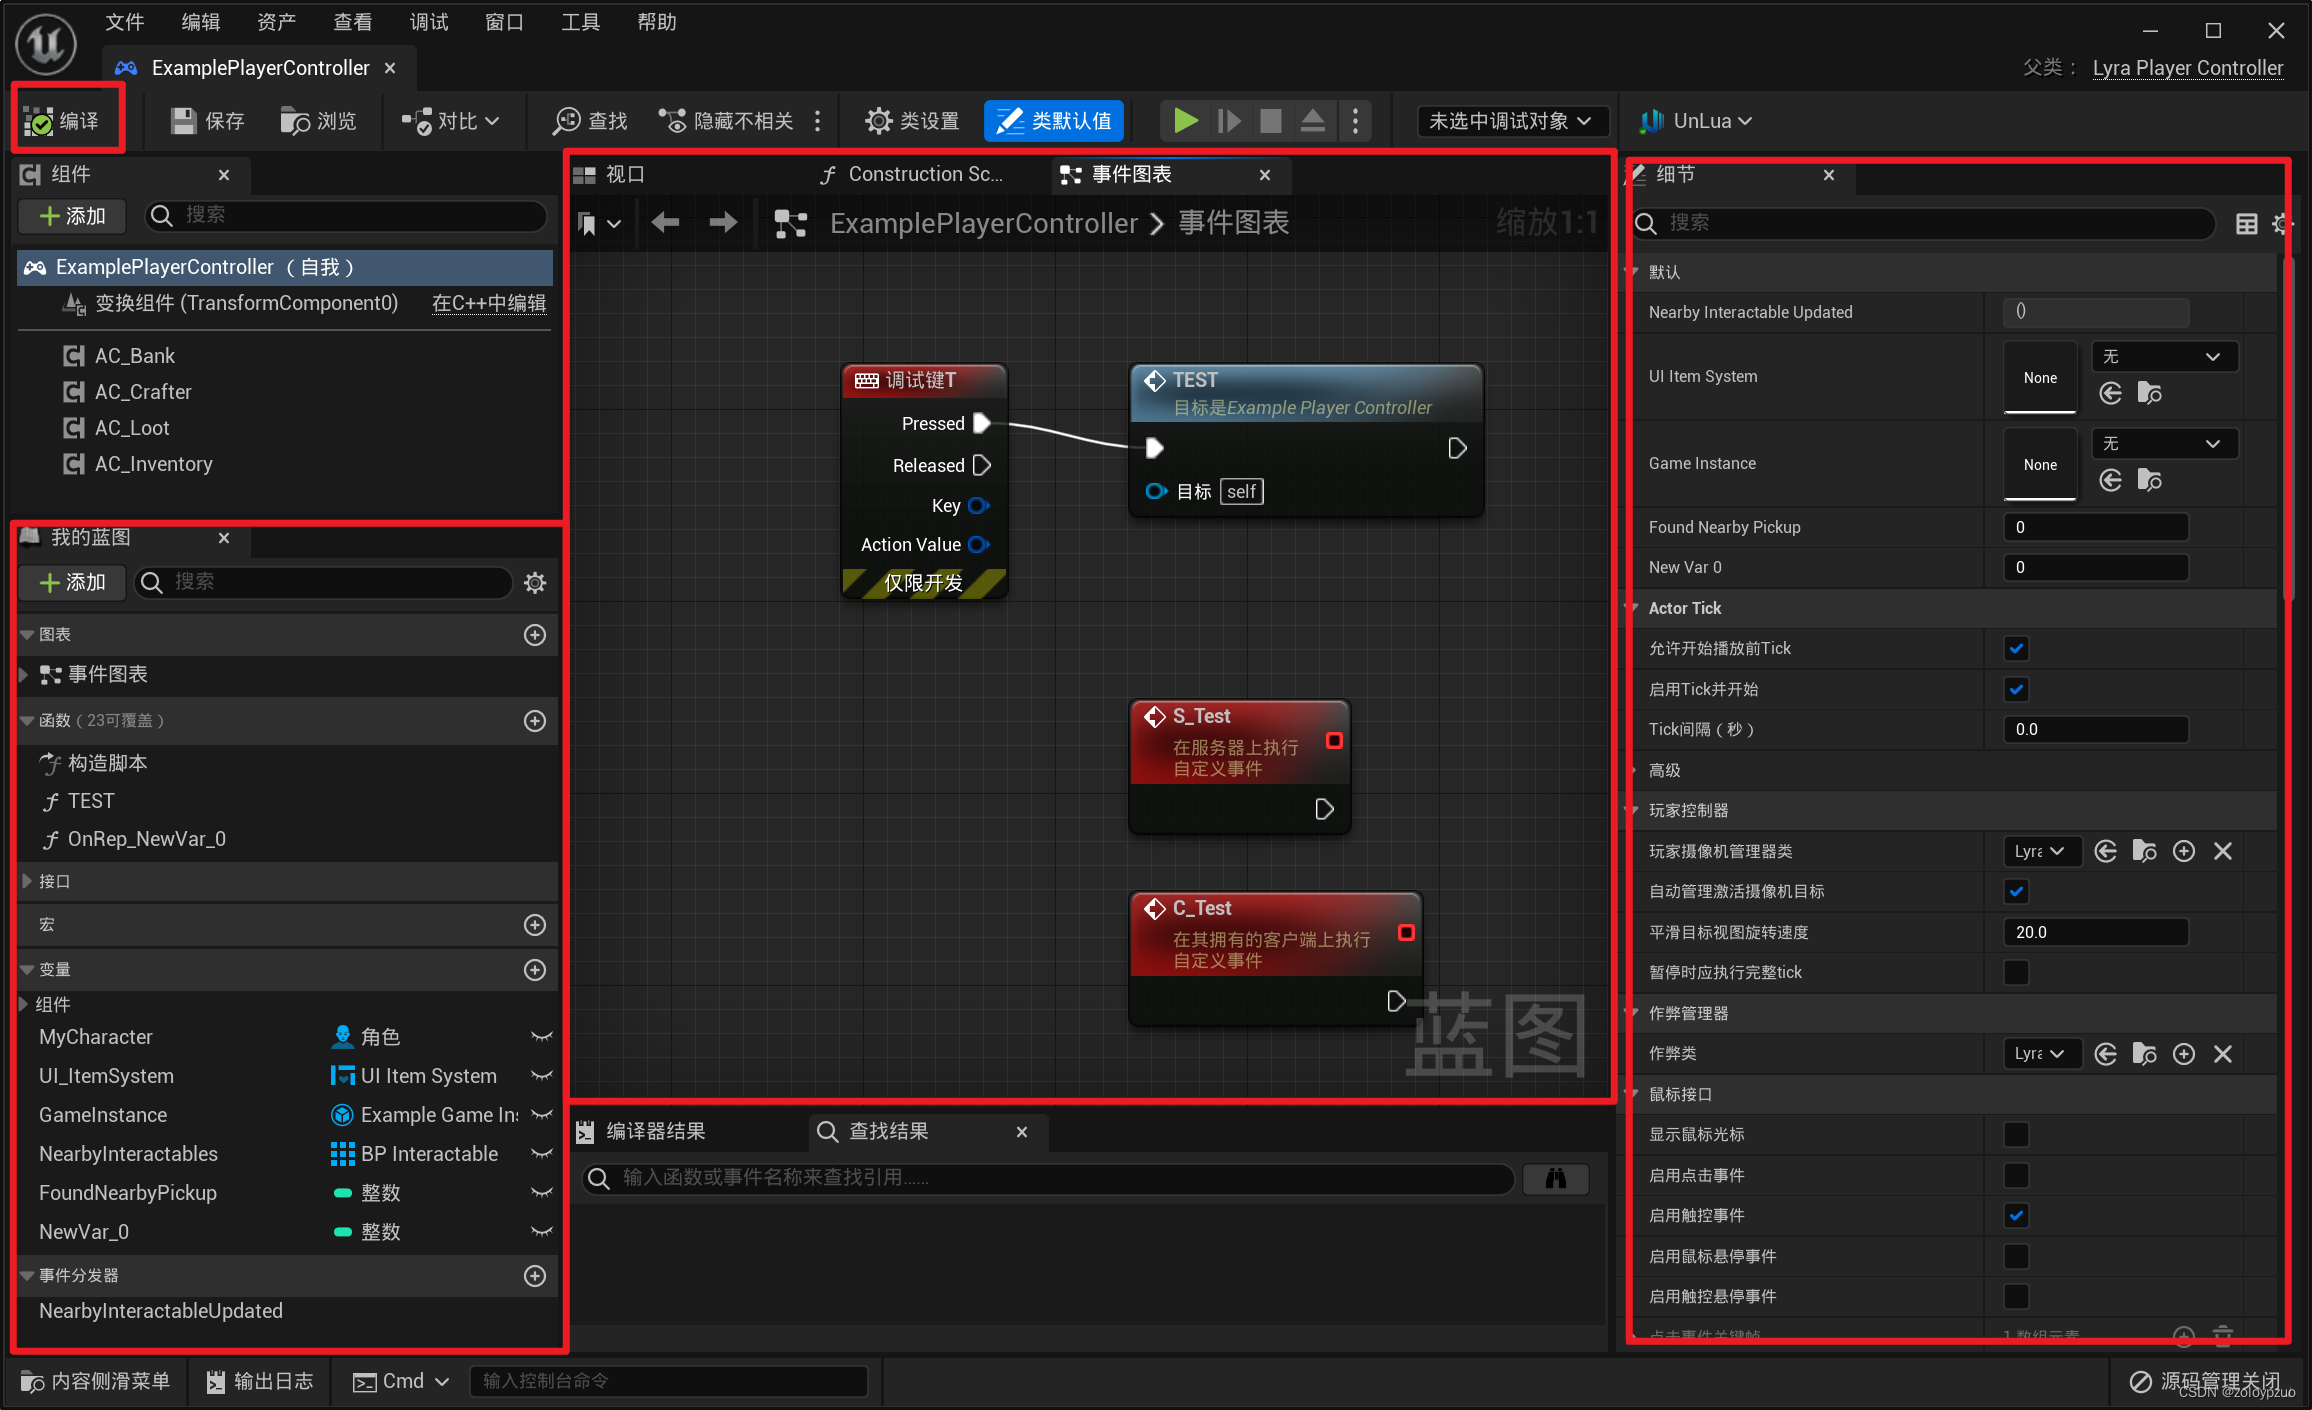This screenshot has width=2312, height=1410.
Task: Toggle visibility eye of NewVar_0 variable
Action: click(x=541, y=1232)
